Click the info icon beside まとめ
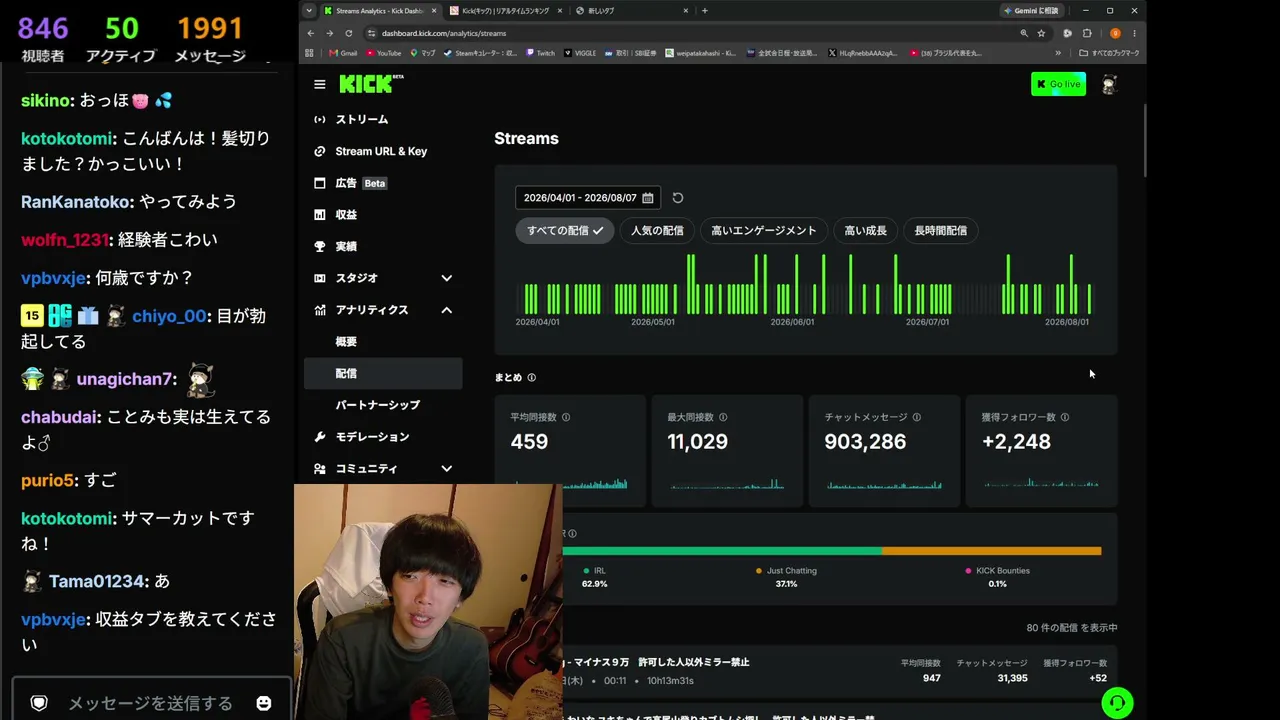1280x720 pixels. [x=531, y=378]
